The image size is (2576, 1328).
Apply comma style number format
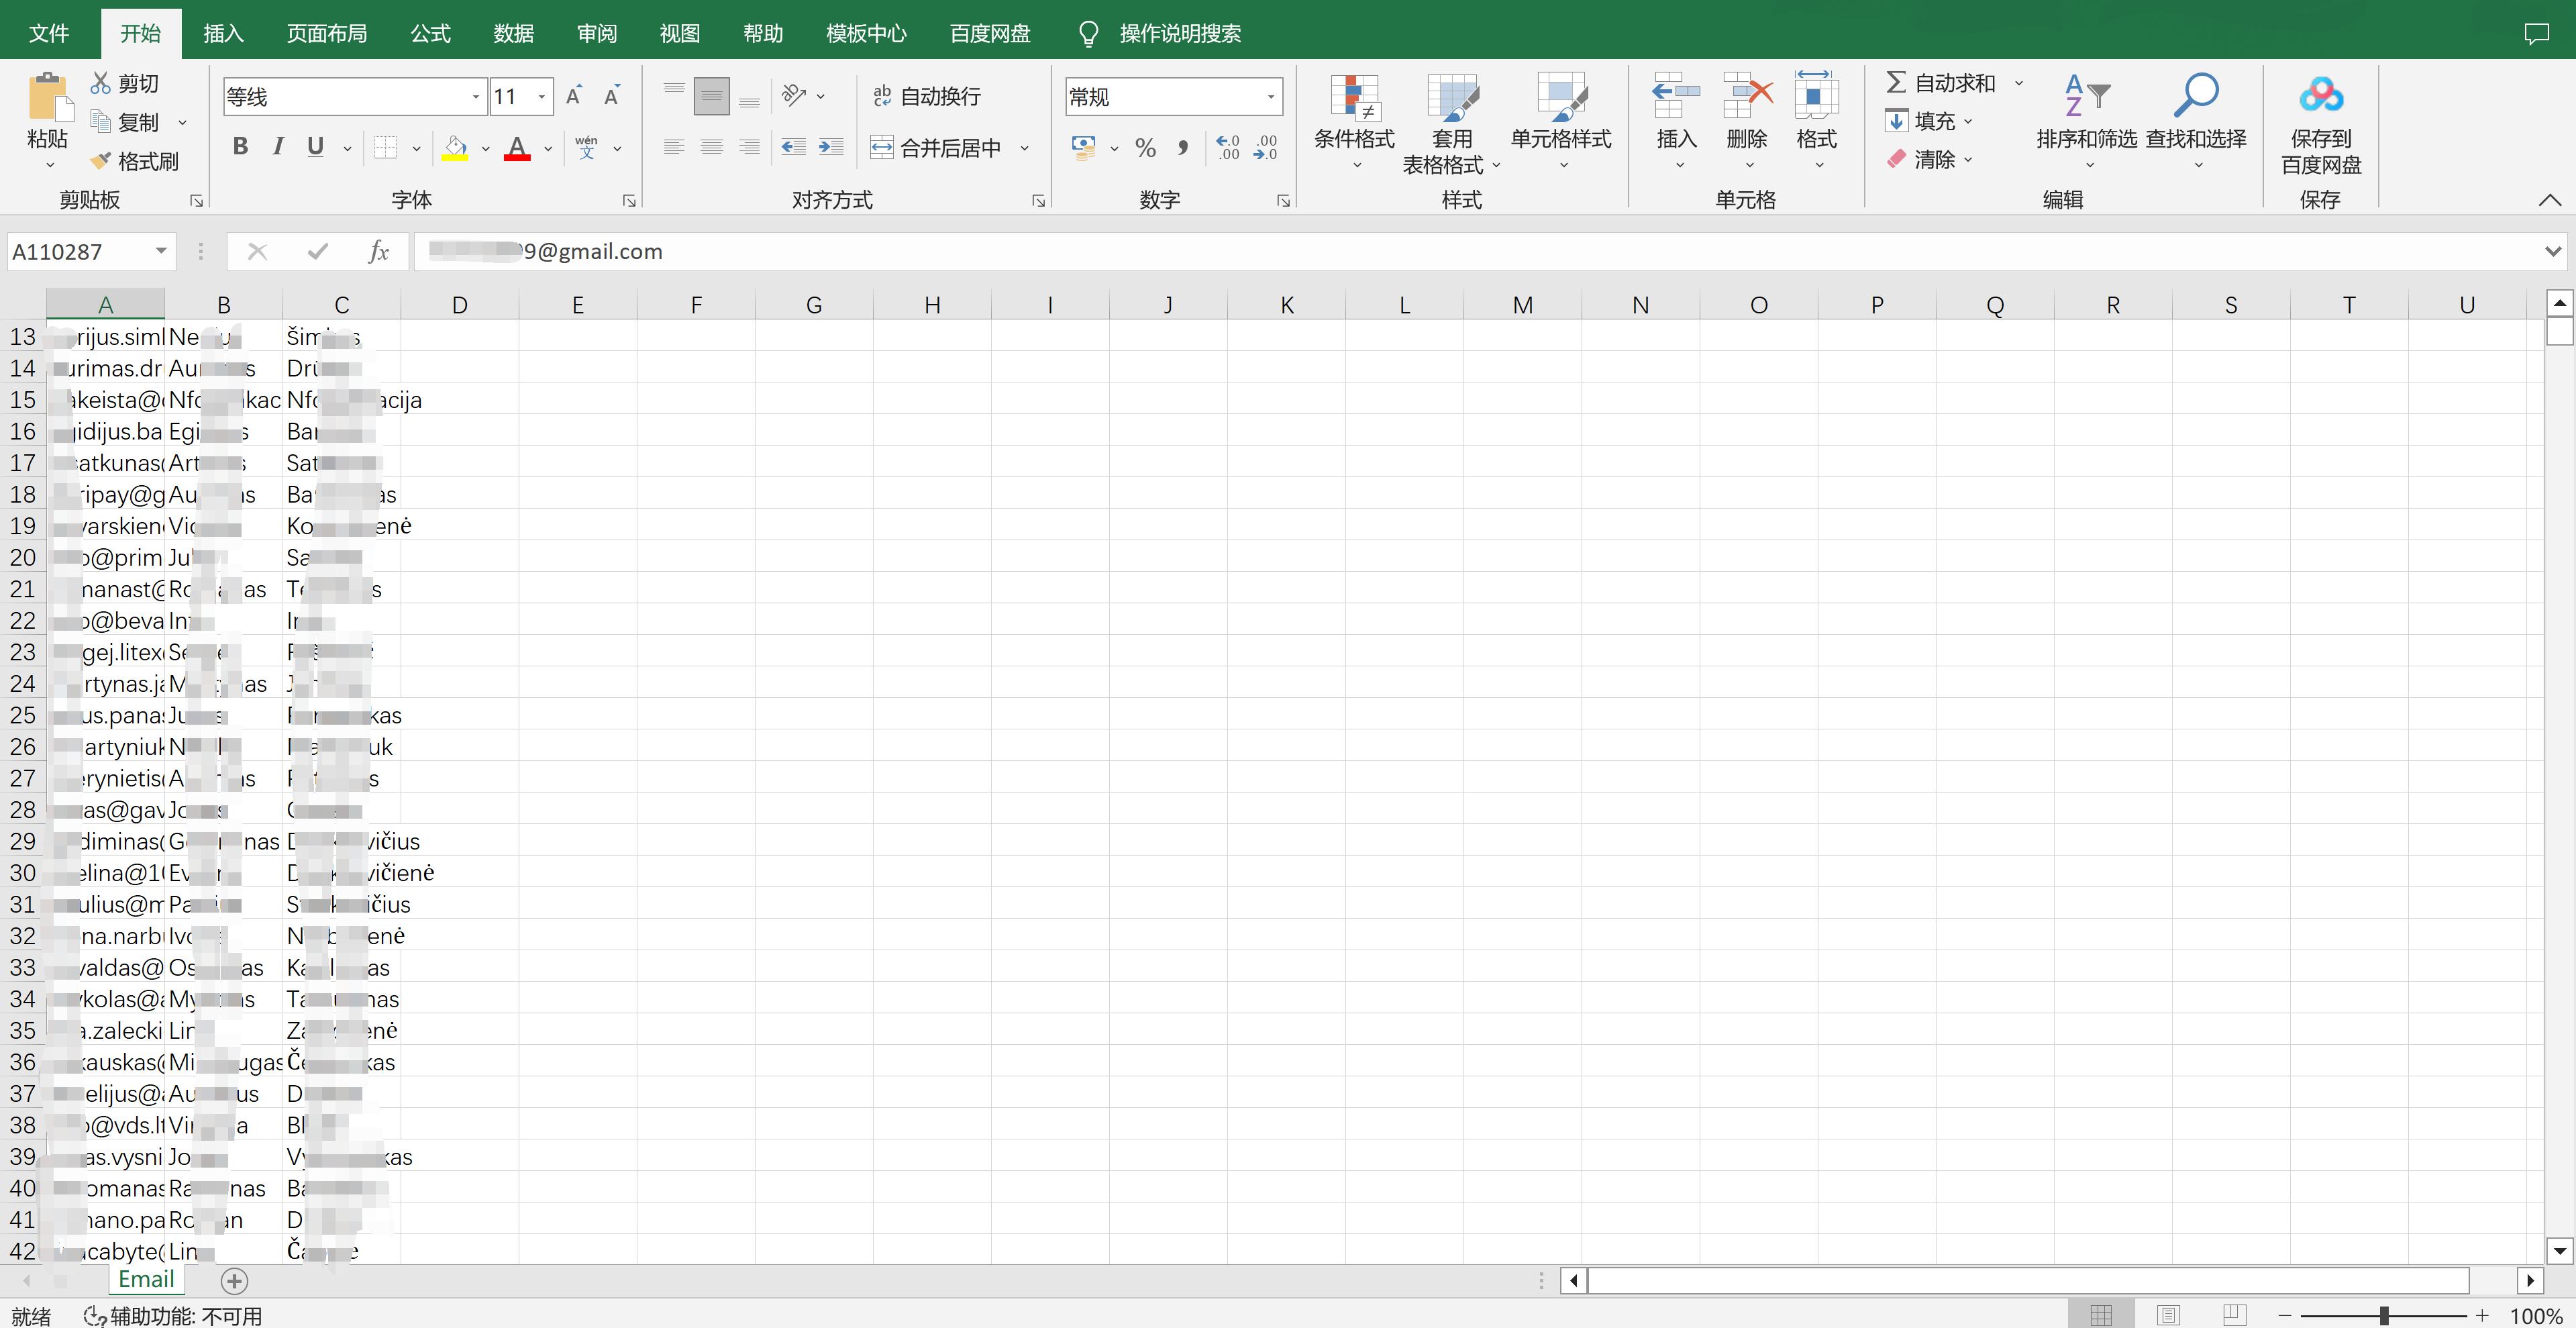1183,148
